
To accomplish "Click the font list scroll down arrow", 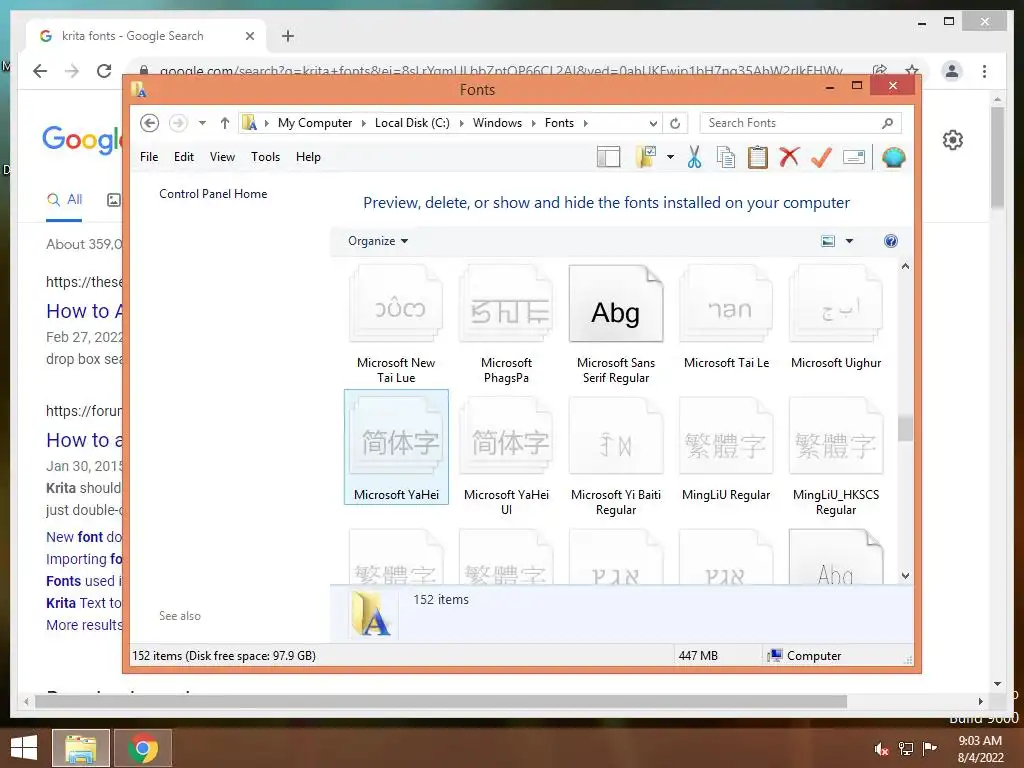I will point(905,576).
